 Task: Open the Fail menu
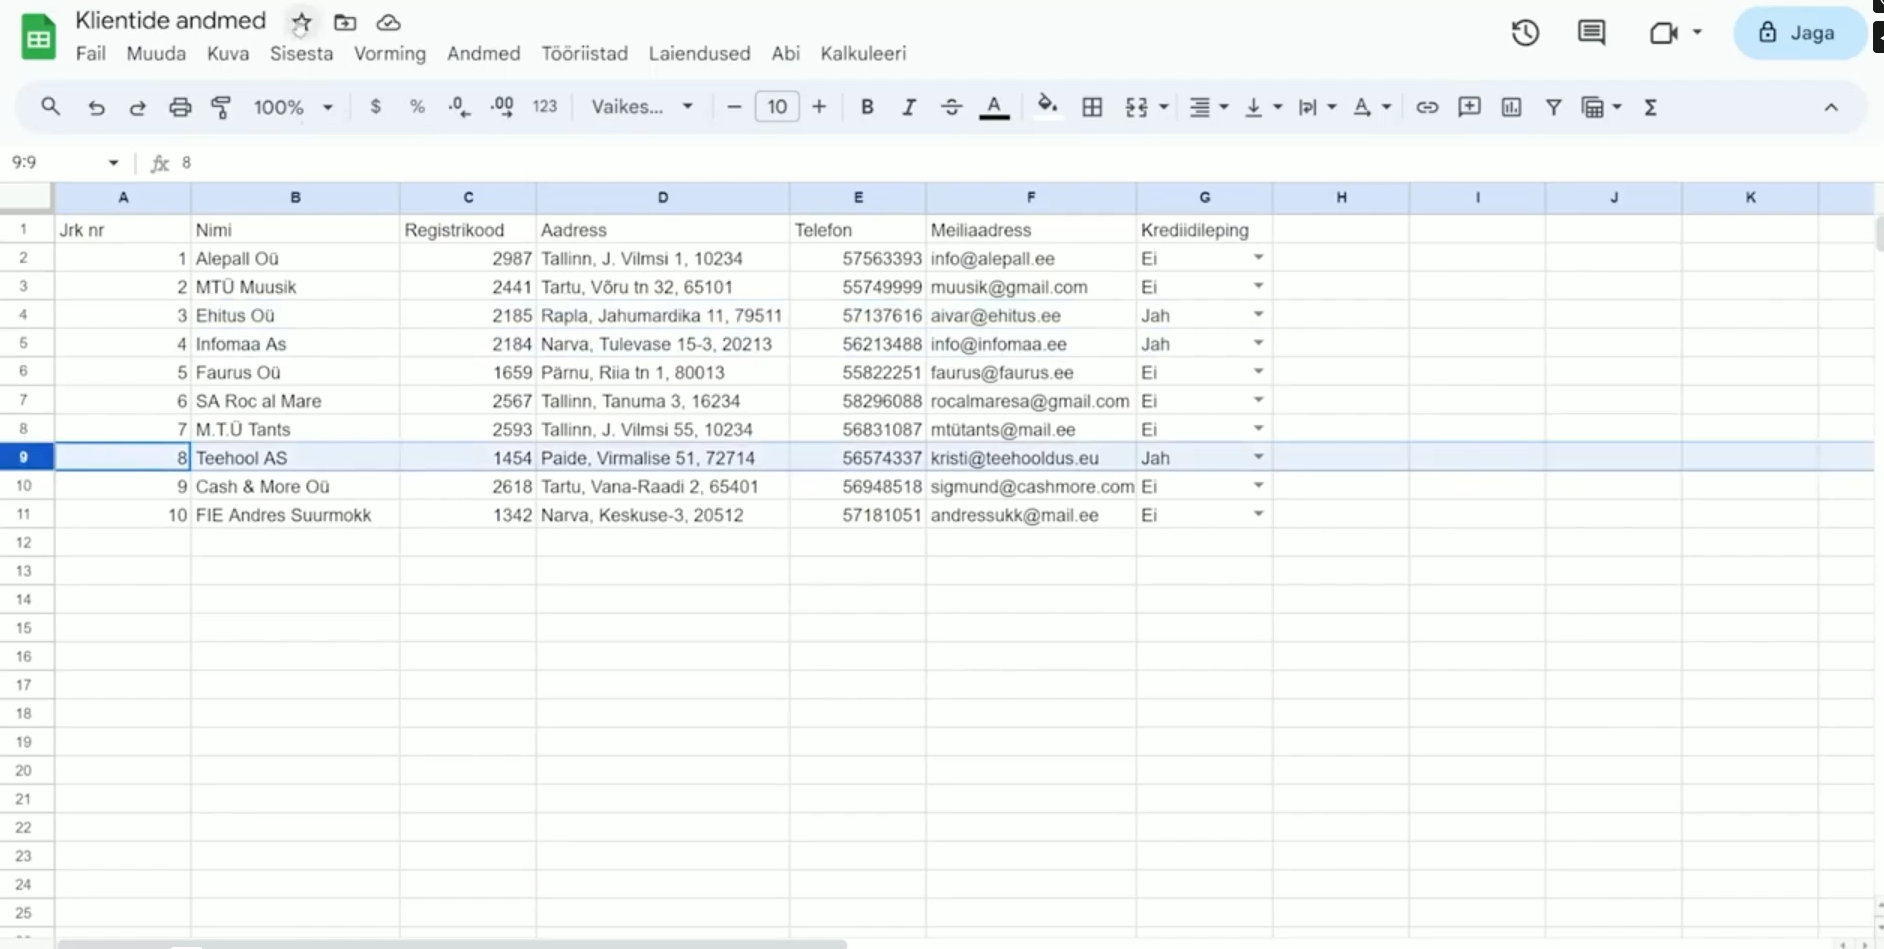90,54
